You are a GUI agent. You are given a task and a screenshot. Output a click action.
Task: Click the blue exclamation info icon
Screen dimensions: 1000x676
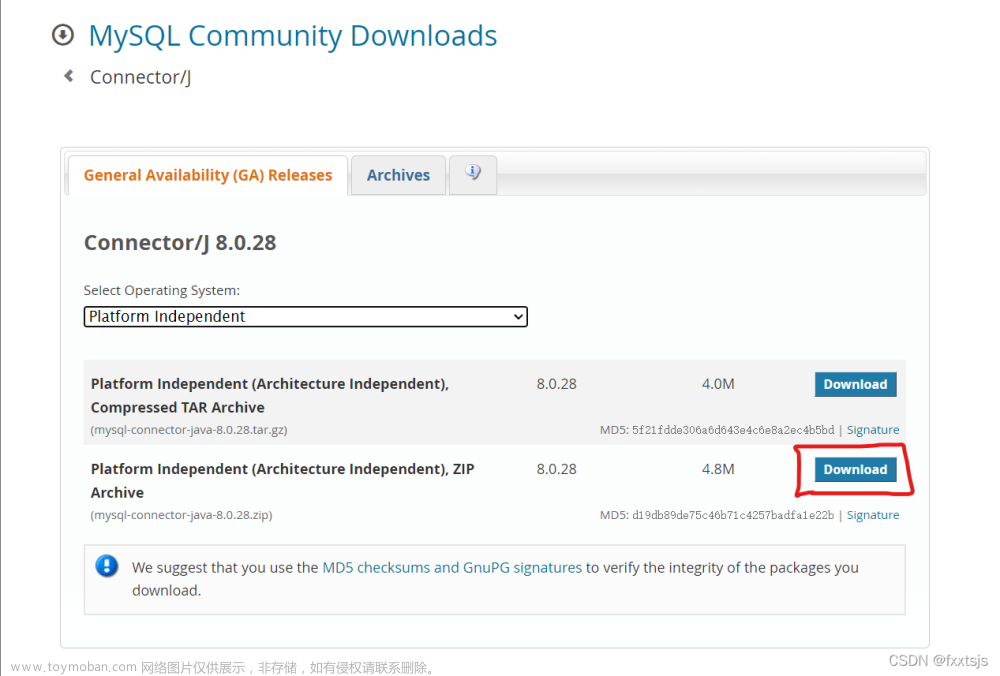point(107,566)
